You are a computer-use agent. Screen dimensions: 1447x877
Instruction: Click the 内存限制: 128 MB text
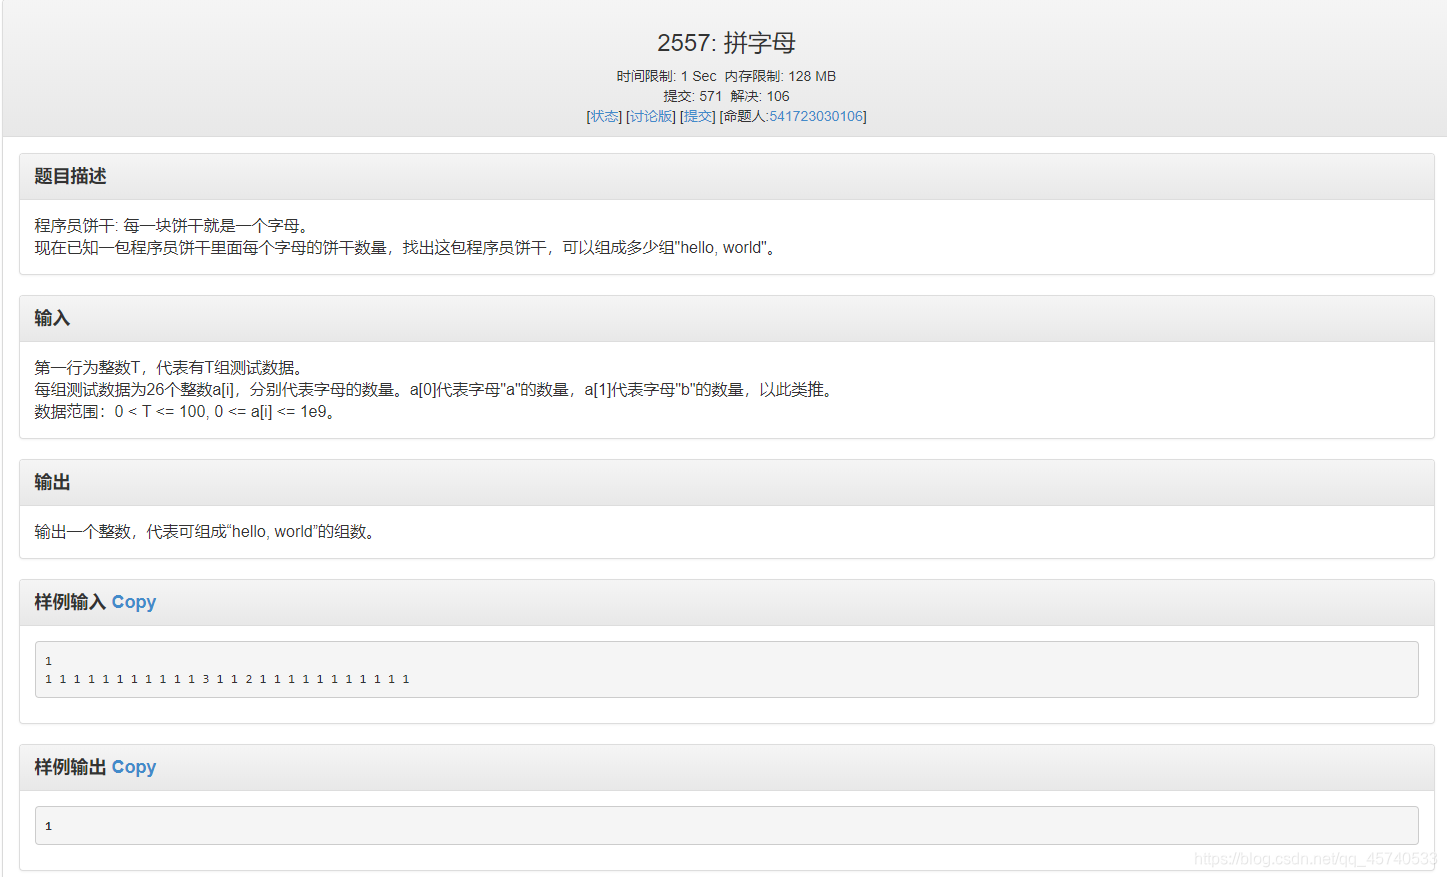(x=780, y=76)
